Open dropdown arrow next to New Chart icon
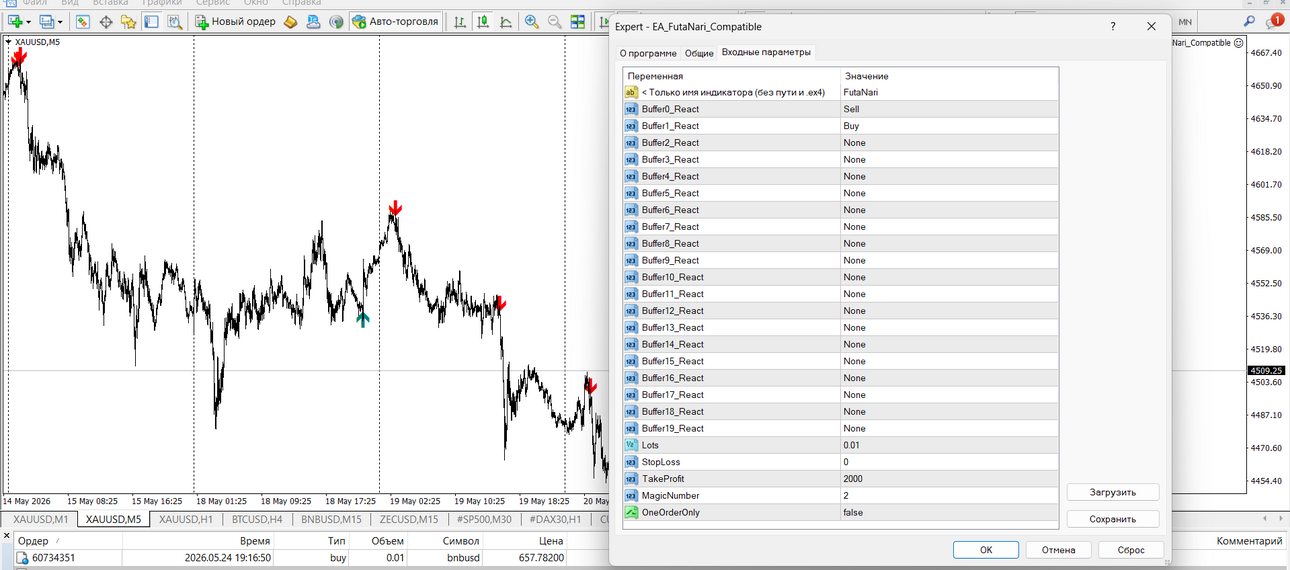The width and height of the screenshot is (1290, 570). pos(29,21)
